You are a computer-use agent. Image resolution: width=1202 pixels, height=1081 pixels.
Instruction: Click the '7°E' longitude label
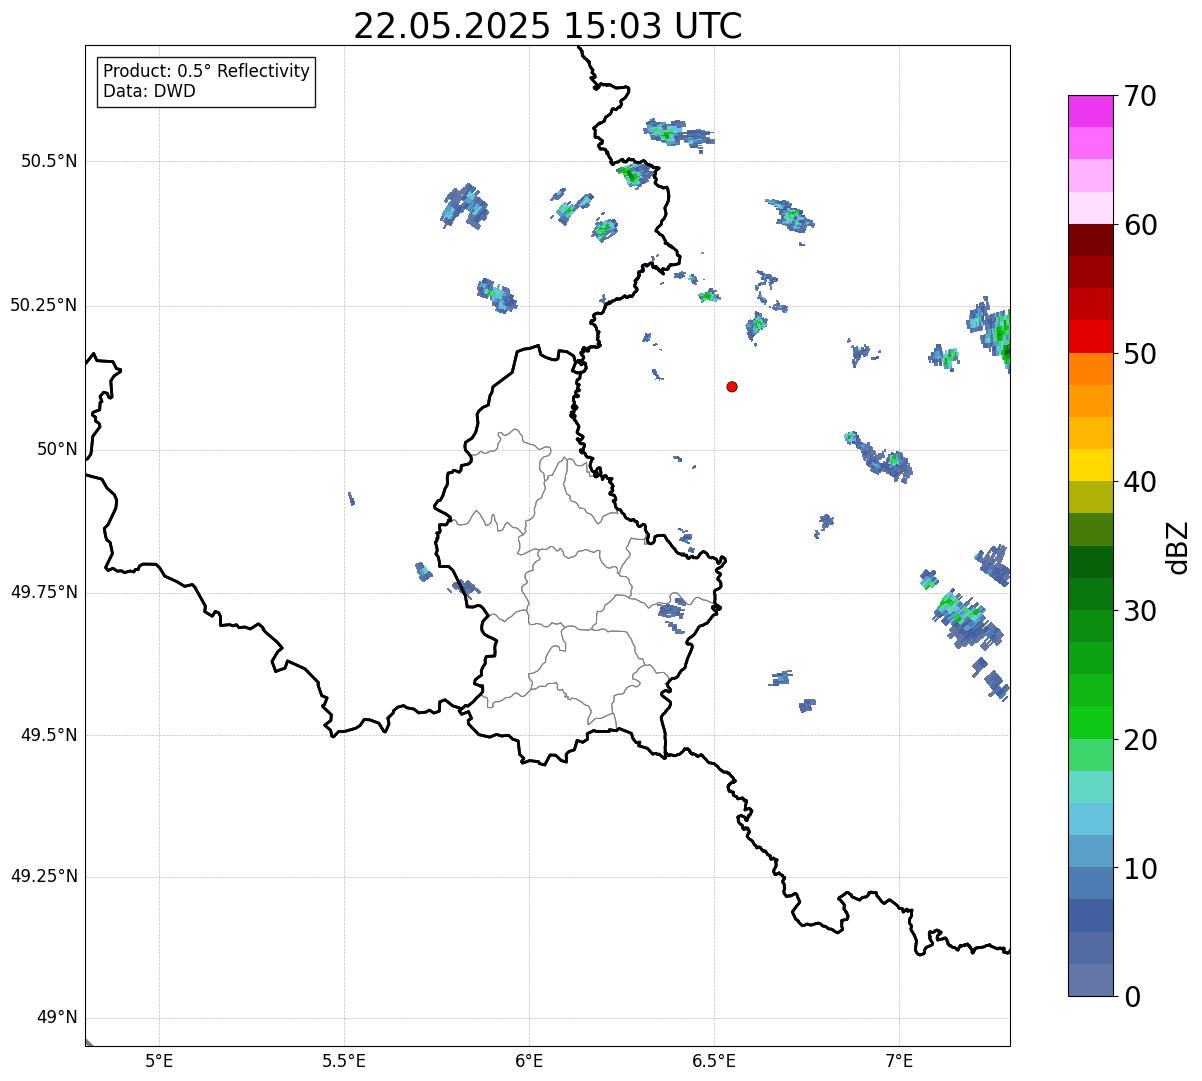click(x=899, y=1062)
